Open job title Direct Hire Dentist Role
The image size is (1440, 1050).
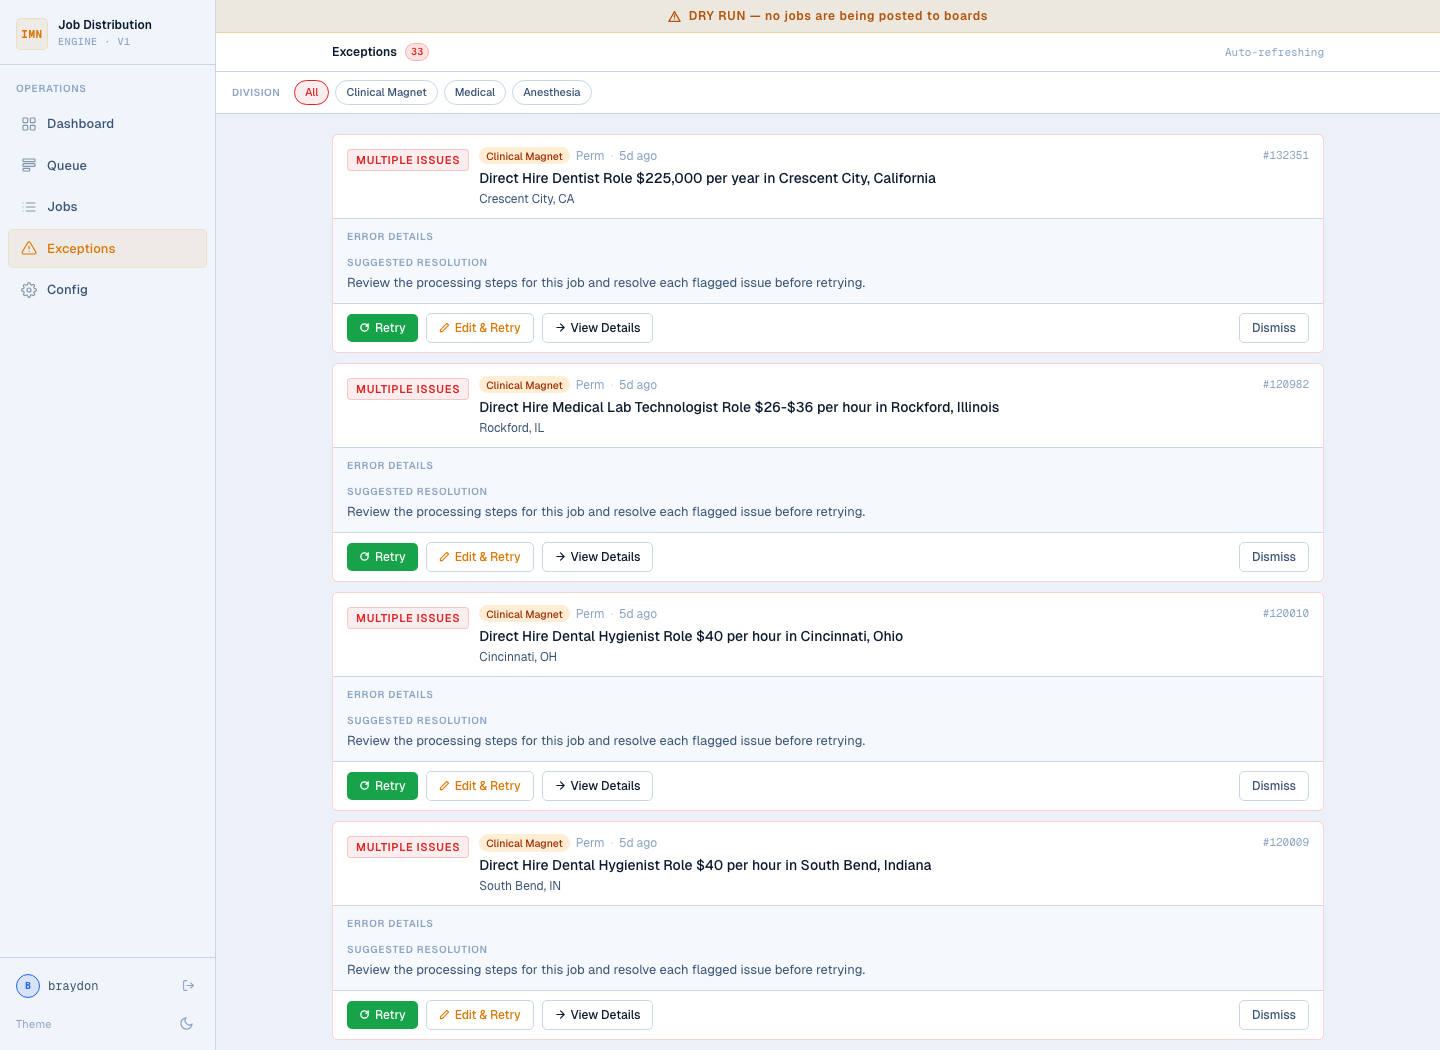click(707, 178)
